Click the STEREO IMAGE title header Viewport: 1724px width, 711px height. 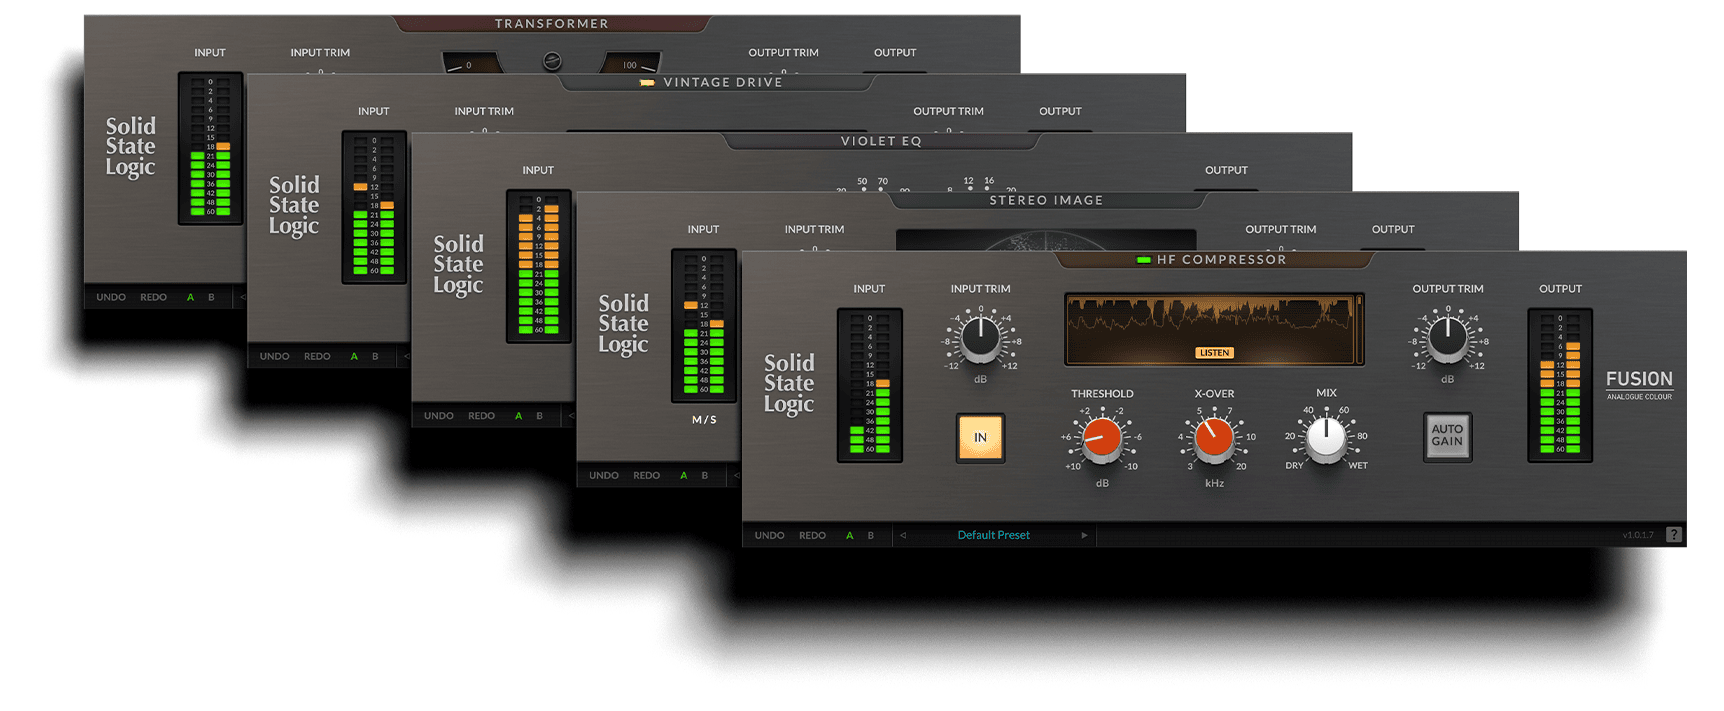tap(1046, 201)
